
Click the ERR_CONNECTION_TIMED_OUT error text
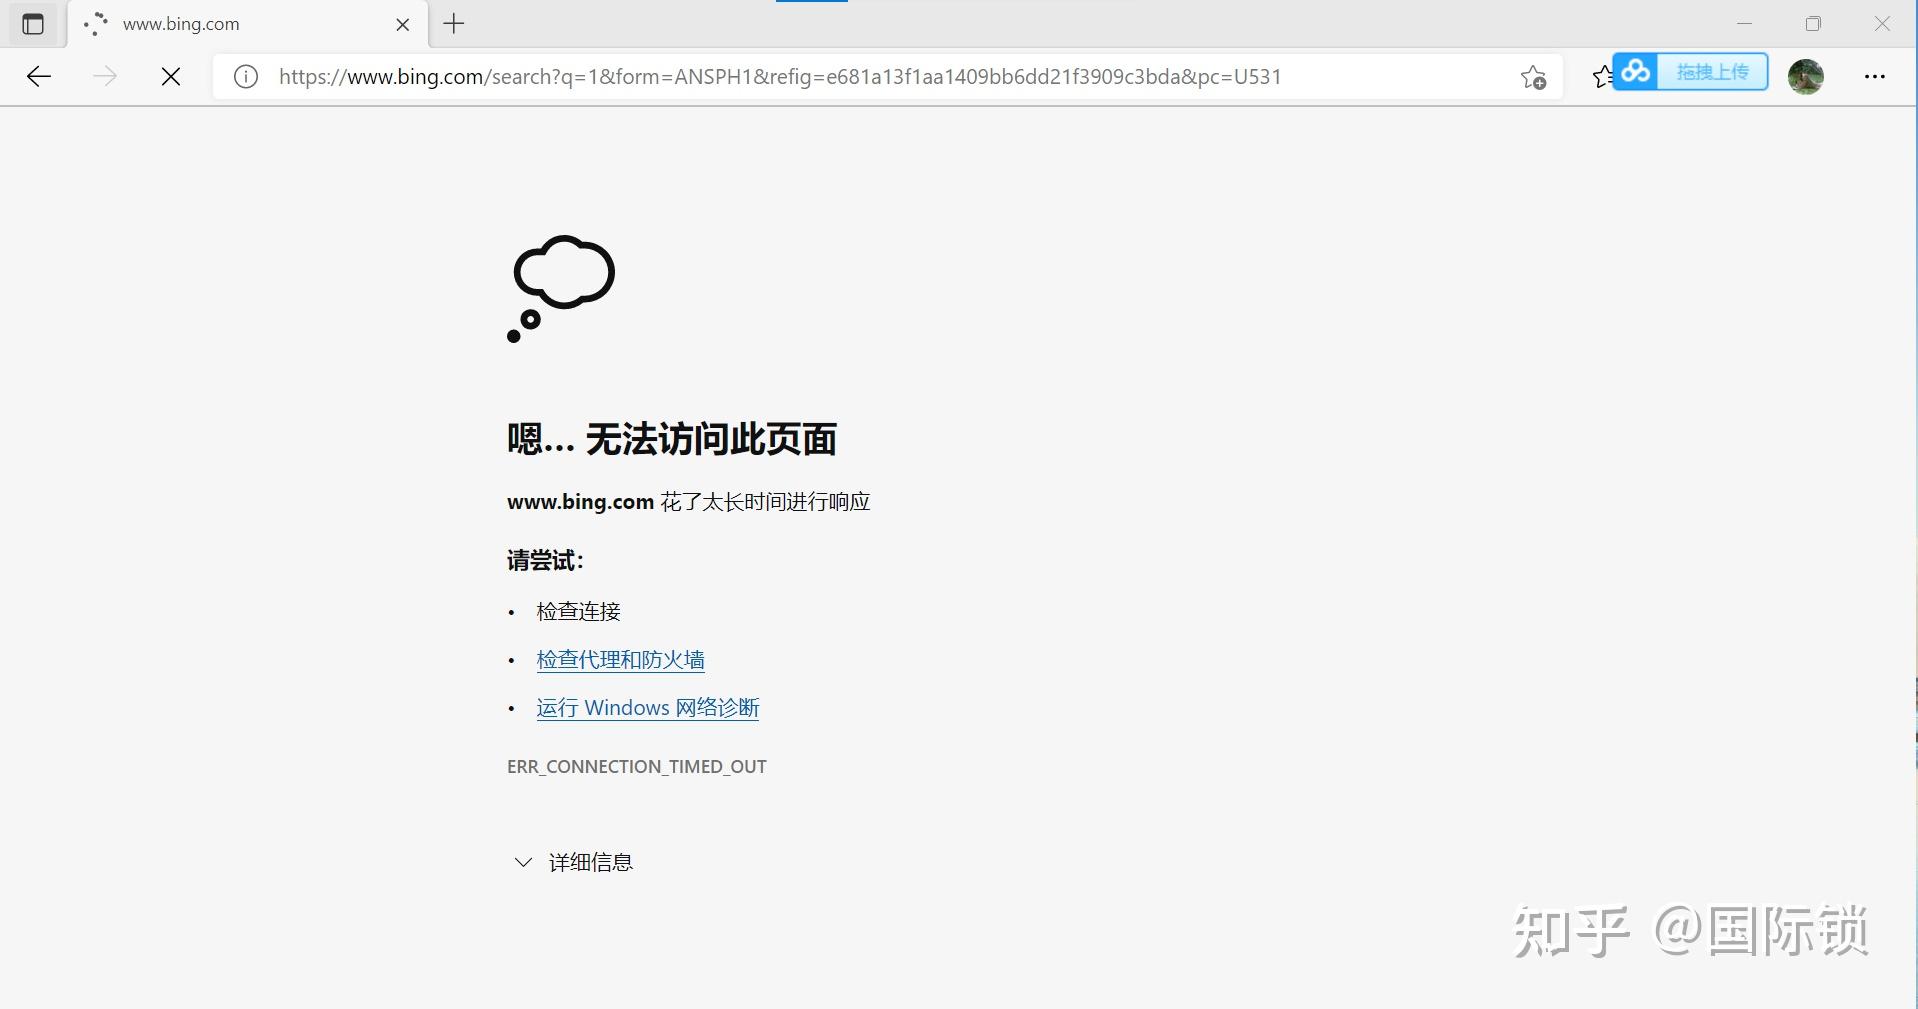(637, 767)
